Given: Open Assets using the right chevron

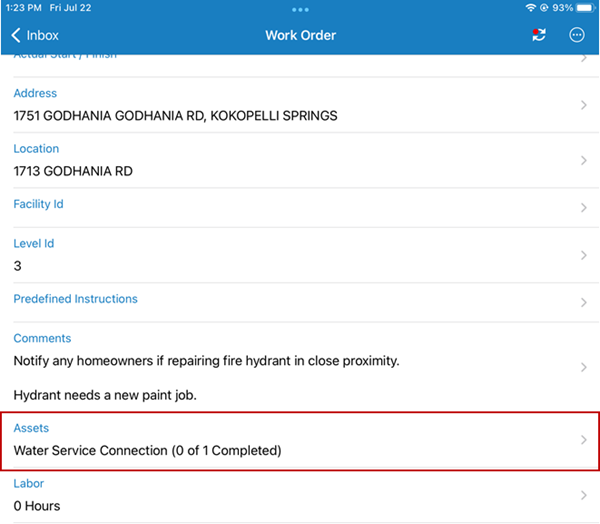Looking at the screenshot, I should tap(583, 440).
